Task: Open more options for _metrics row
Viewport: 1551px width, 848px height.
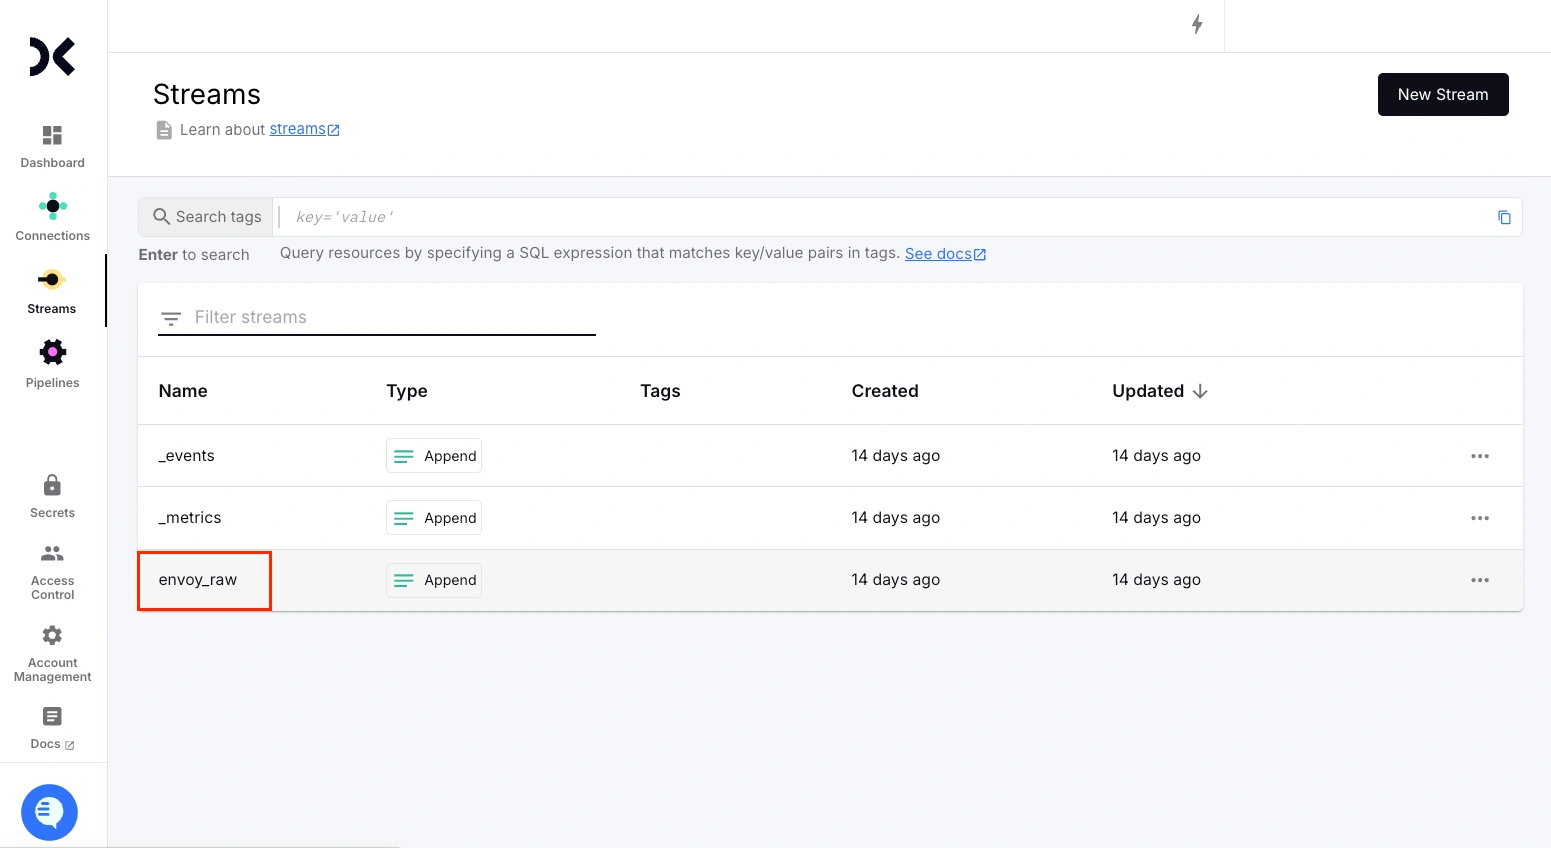Action: point(1480,518)
